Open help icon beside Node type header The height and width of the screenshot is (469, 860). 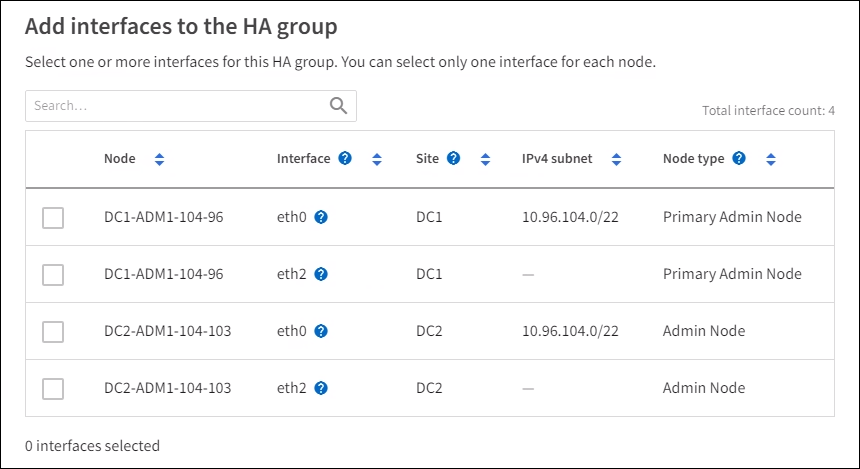tap(738, 159)
